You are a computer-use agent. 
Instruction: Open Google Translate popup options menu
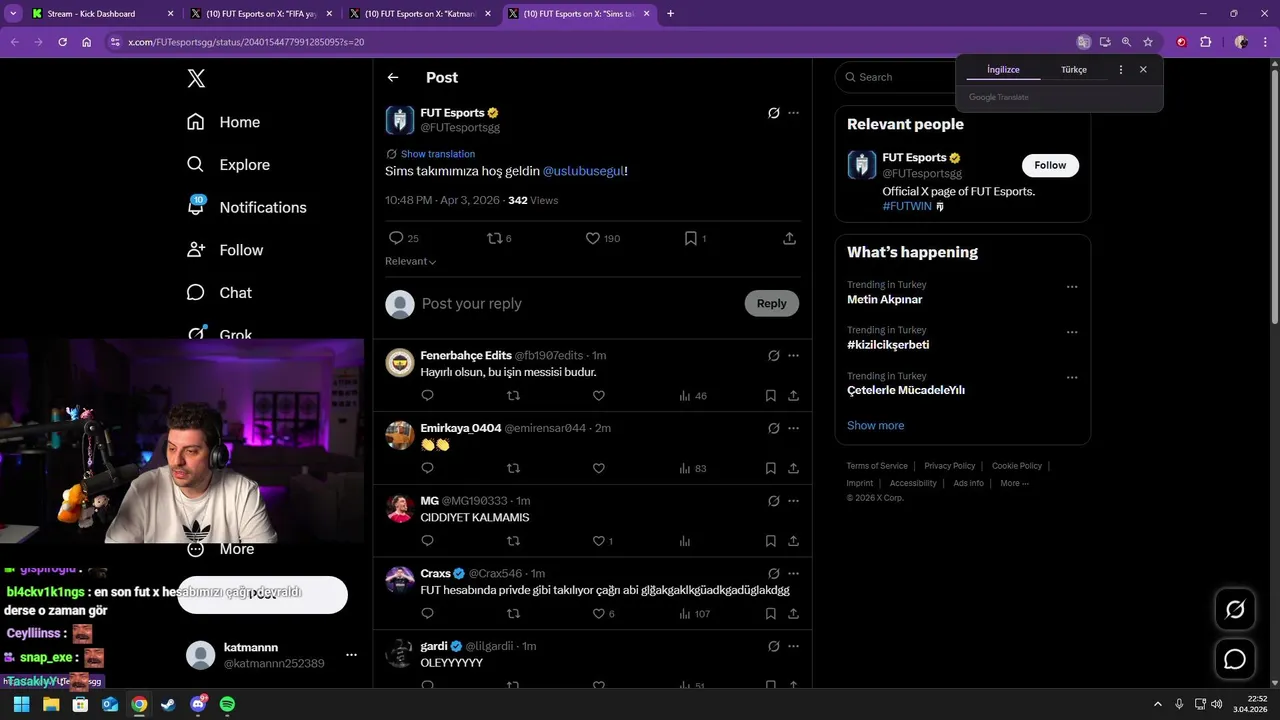click(x=1120, y=70)
